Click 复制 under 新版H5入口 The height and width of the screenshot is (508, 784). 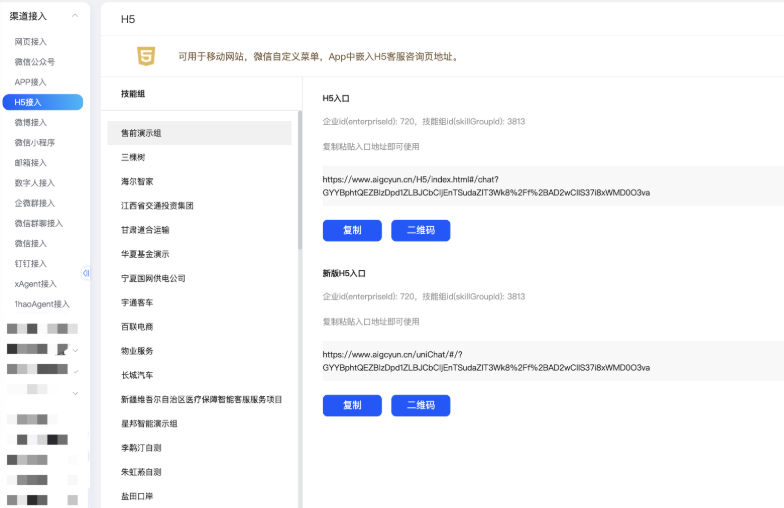click(x=352, y=405)
